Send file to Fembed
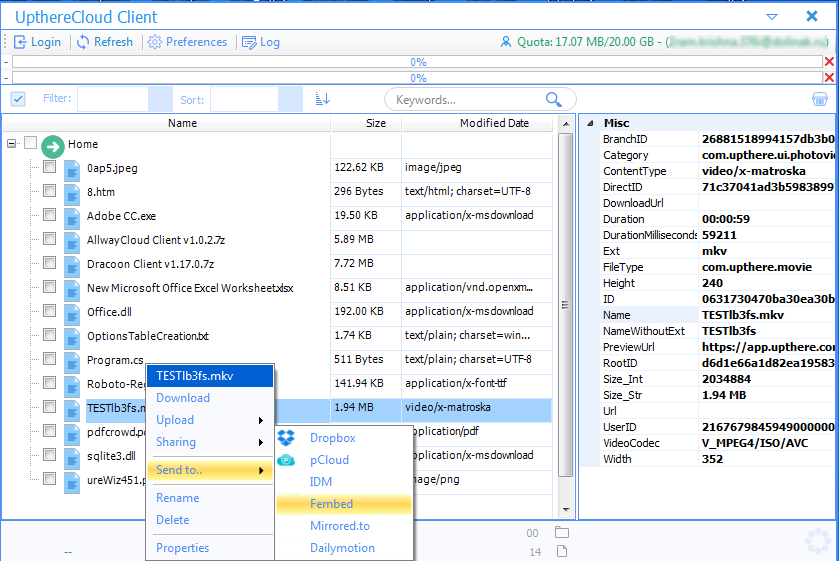This screenshot has width=839, height=561. coord(344,504)
